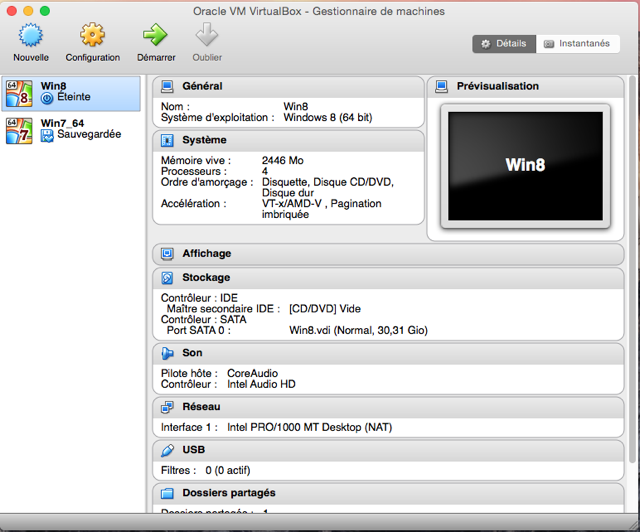Screen dimensions: 640x532
Task: Click 'Win8.vdi (Normal, 30,31 Gio)' entry
Action: point(358,330)
